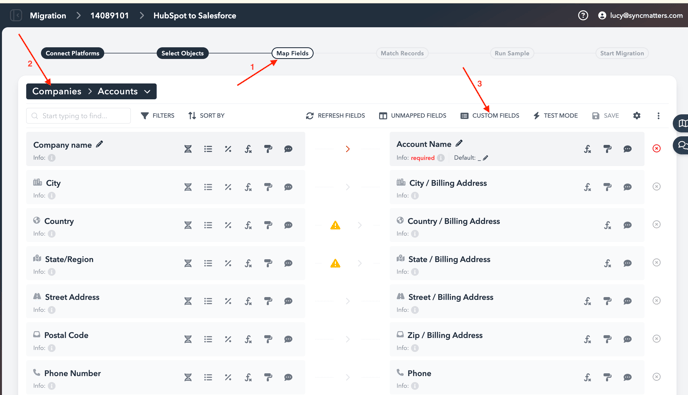Viewport: 688px width, 395px height.
Task: Remove the Country / Billing Address mapping
Action: (656, 224)
